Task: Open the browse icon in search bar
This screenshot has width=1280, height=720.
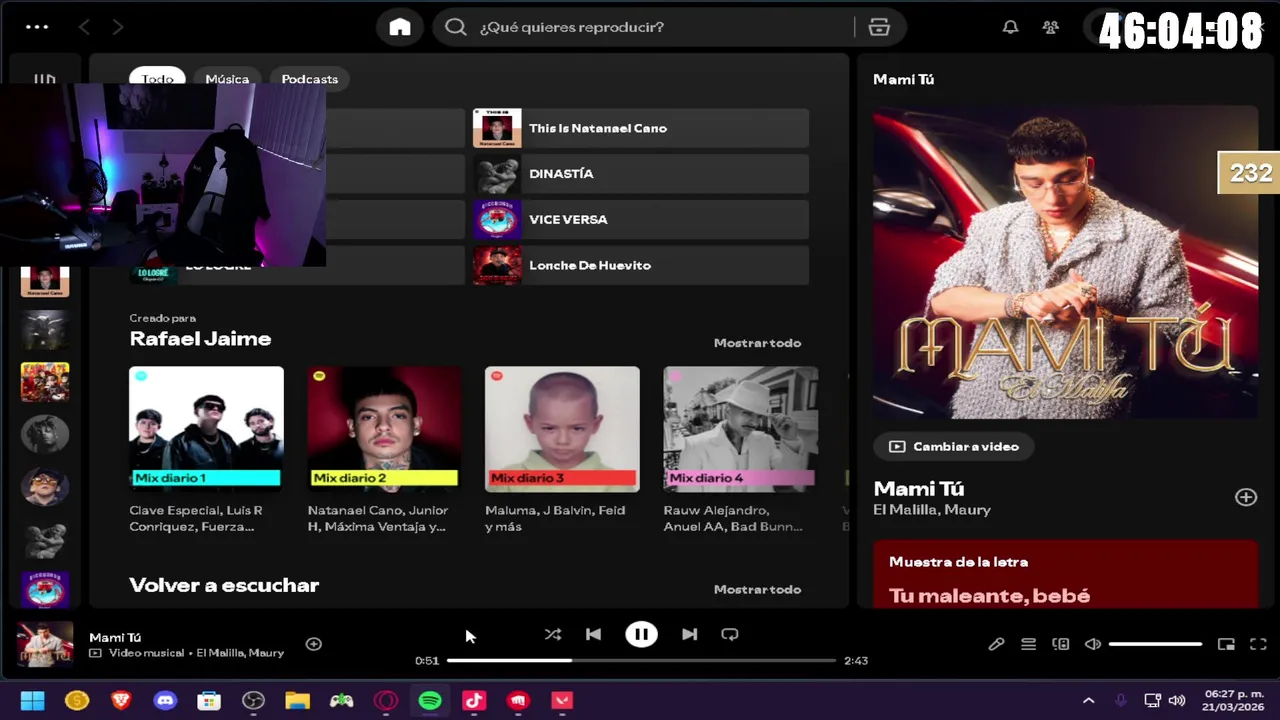Action: tap(879, 27)
